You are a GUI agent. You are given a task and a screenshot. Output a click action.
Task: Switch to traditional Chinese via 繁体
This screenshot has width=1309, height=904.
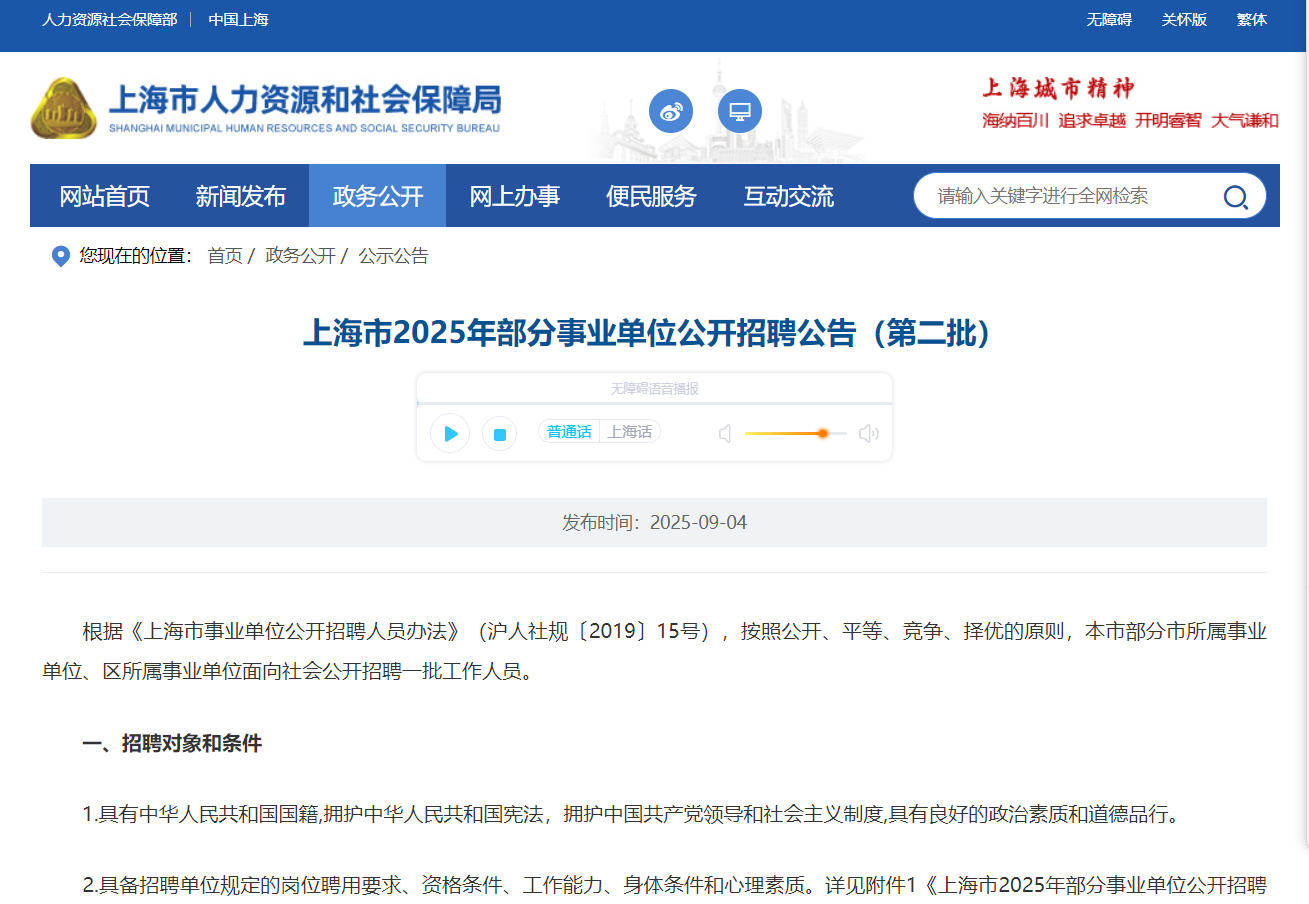pyautogui.click(x=1251, y=19)
